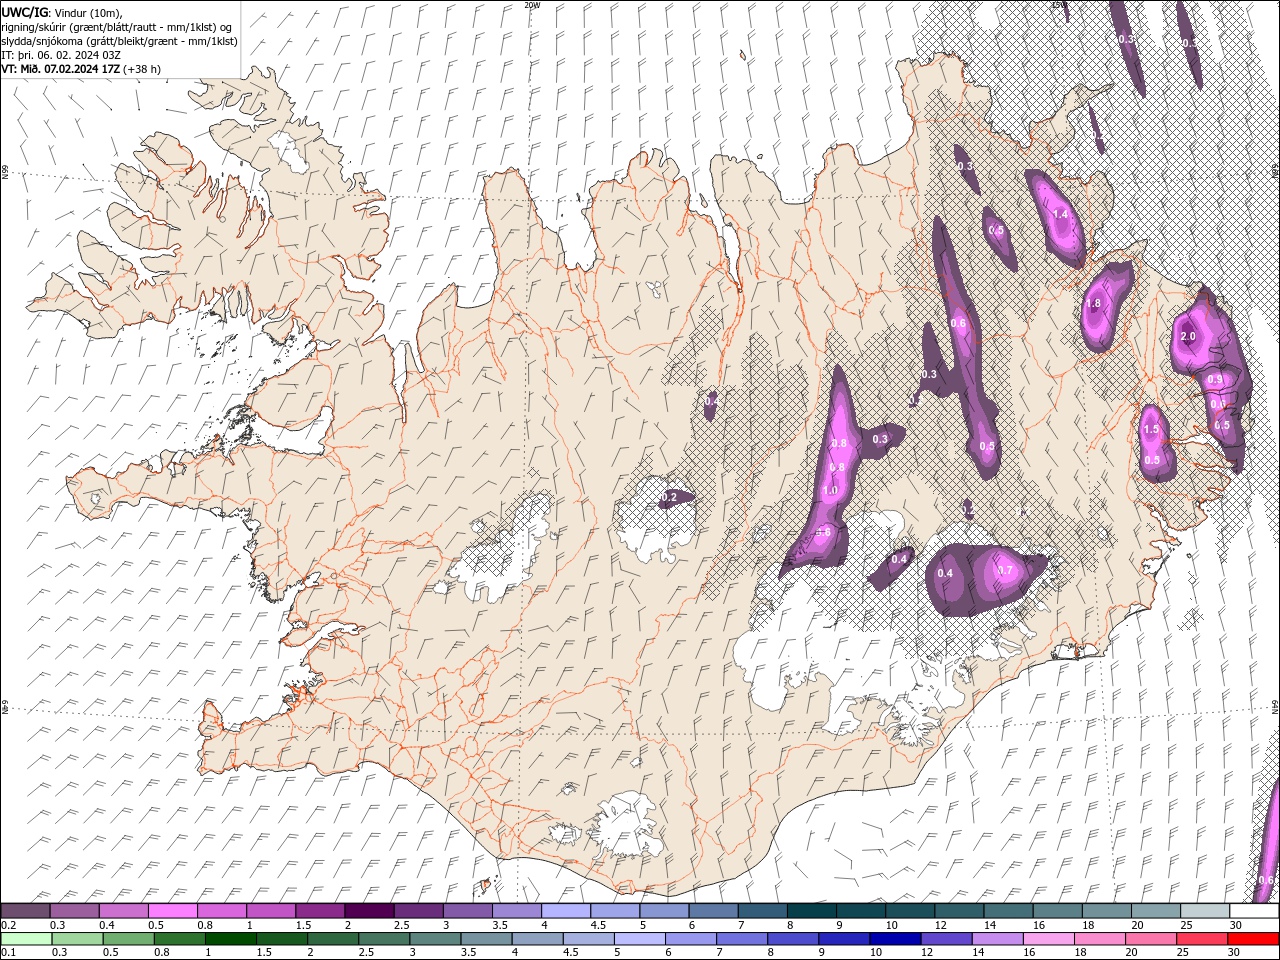Click the 1.8 snowfall value on the map
This screenshot has width=1280, height=960.
coord(1093,304)
